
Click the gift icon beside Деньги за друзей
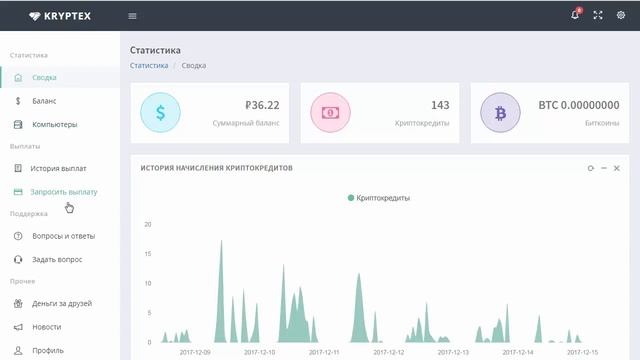point(18,303)
